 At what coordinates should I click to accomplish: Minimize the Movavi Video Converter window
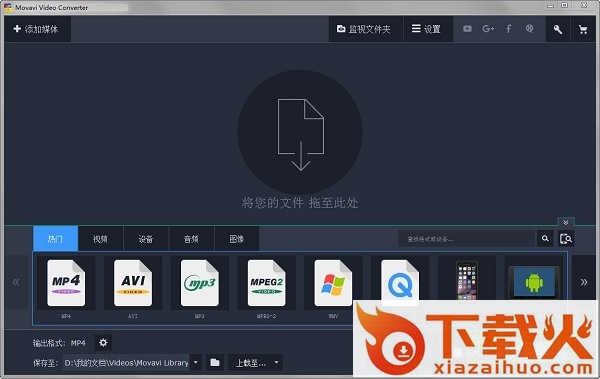pos(551,6)
